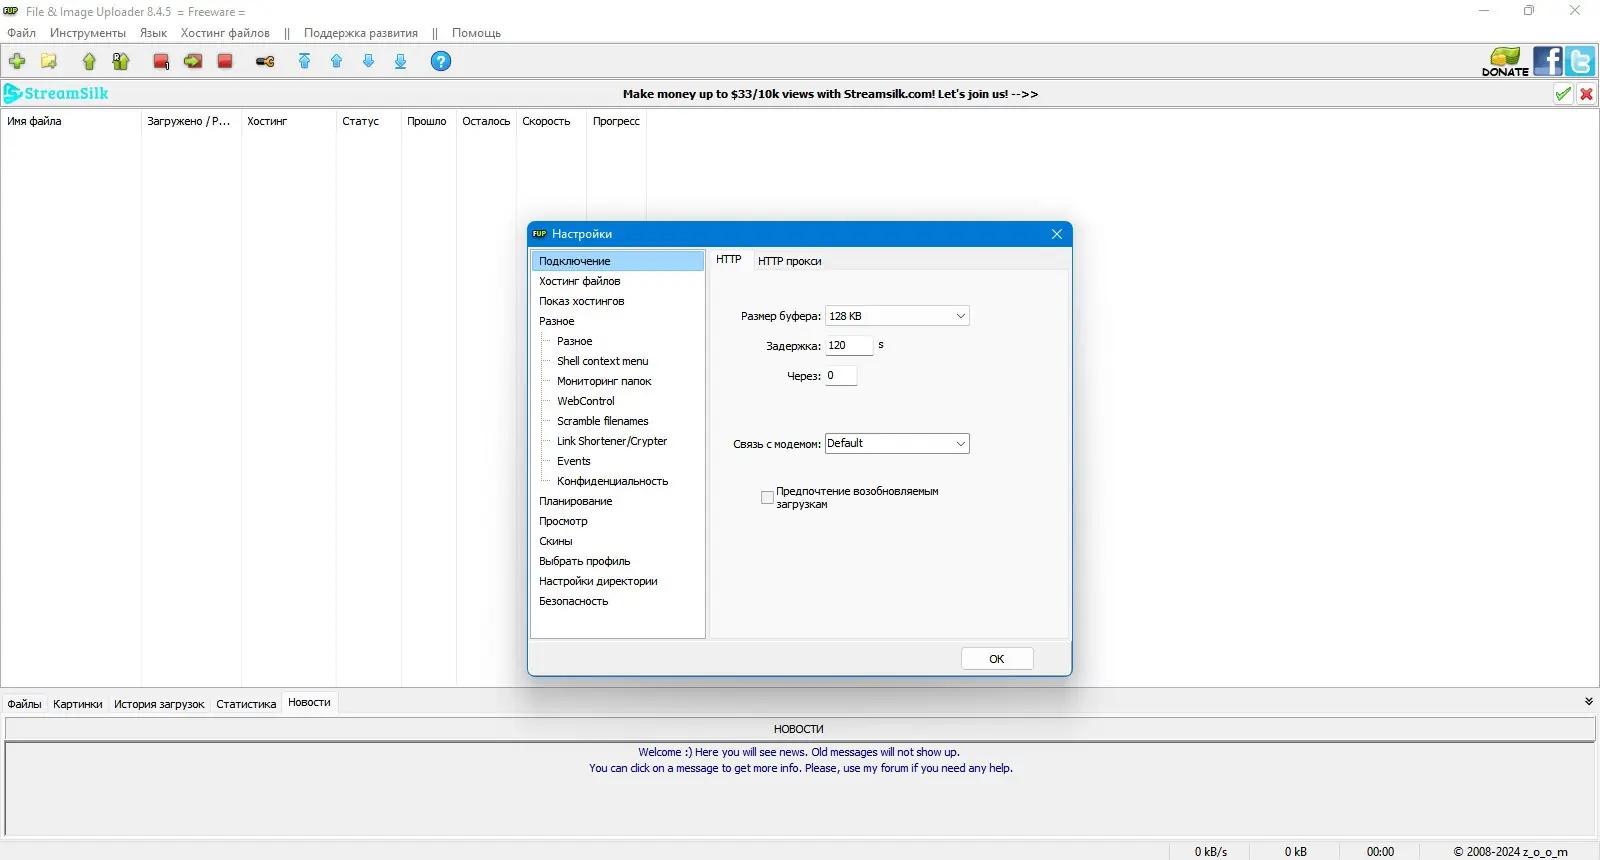Image resolution: width=1600 pixels, height=860 pixels.
Task: Click the Donate money icon
Action: click(x=1505, y=61)
